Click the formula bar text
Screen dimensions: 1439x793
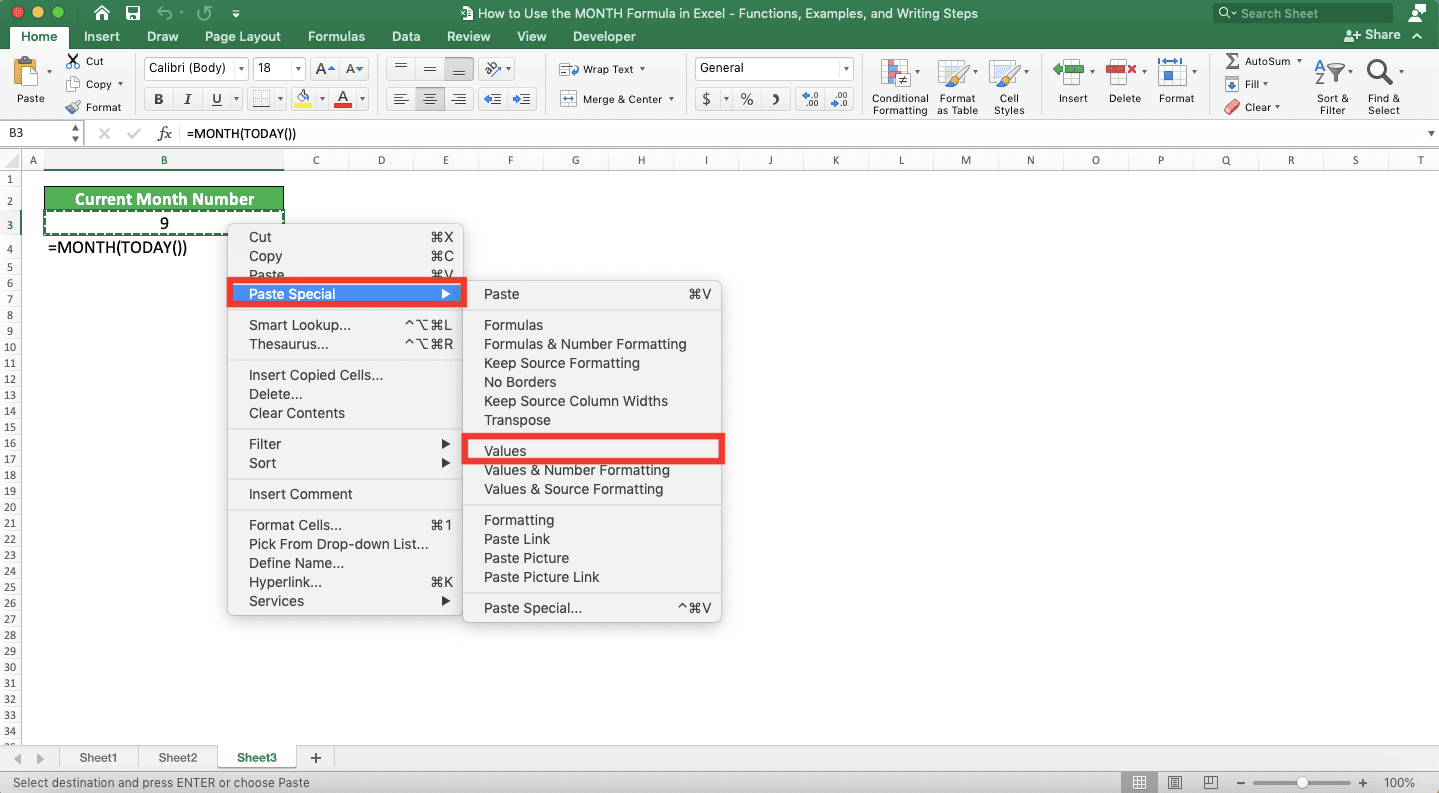241,133
